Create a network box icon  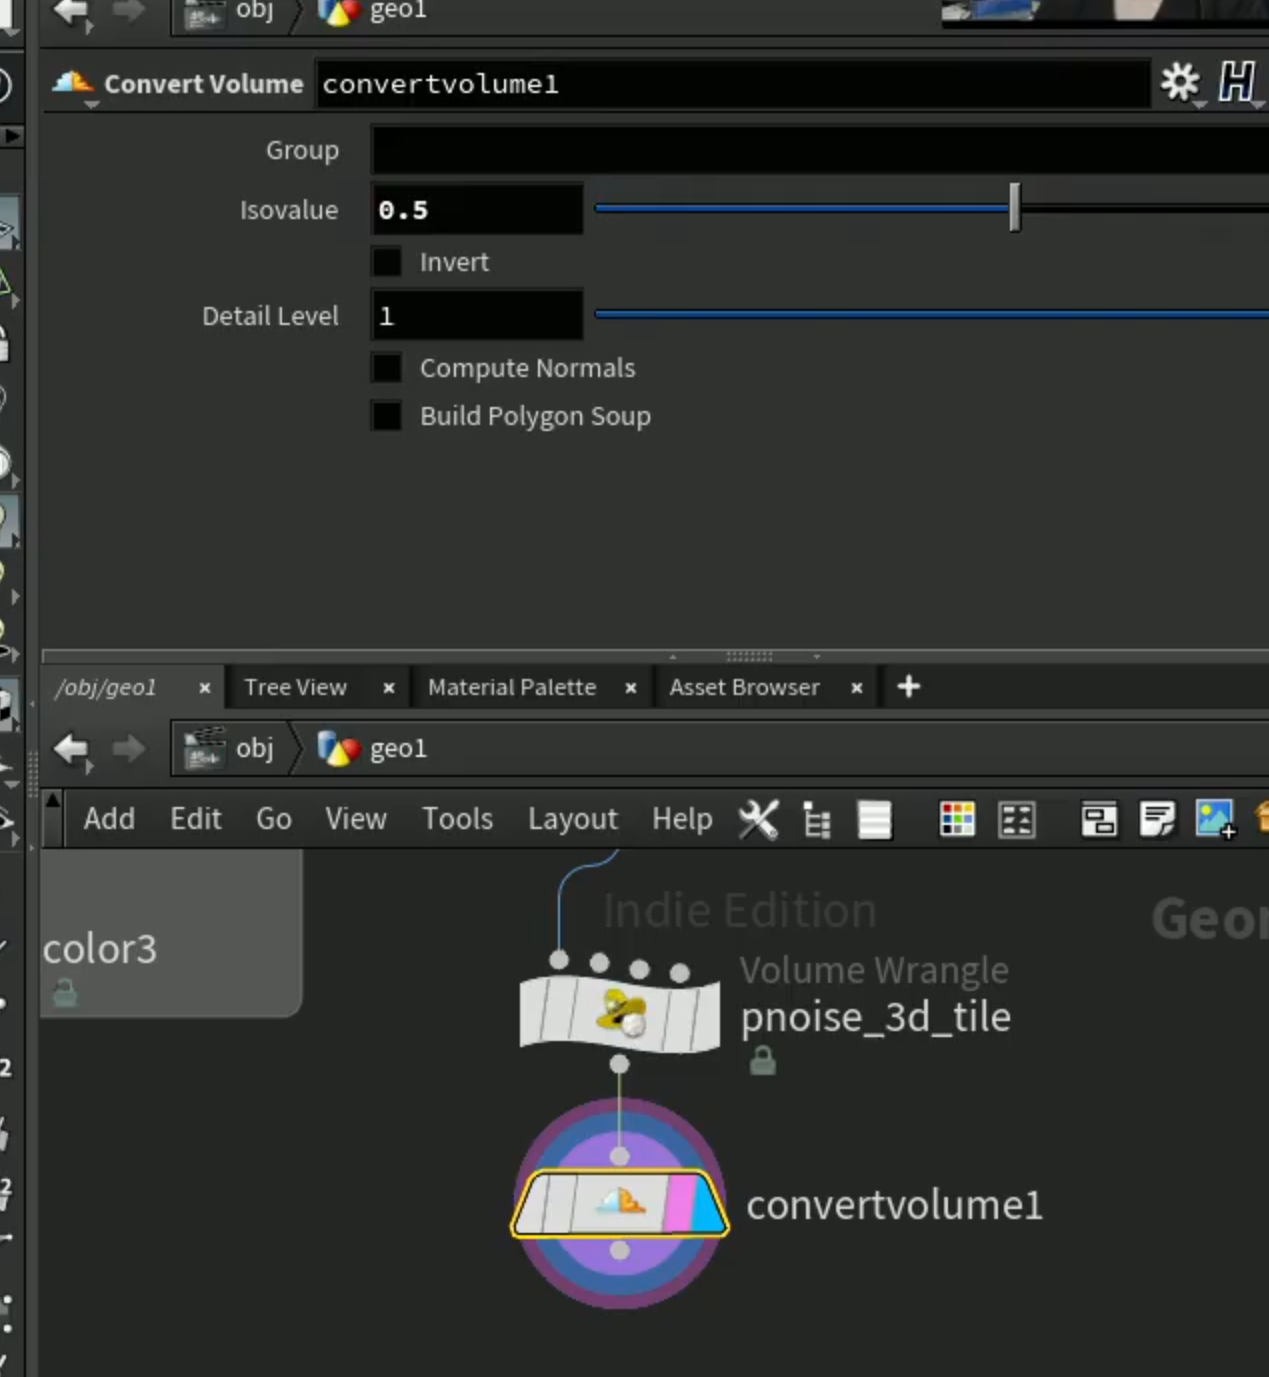[x=1099, y=820]
